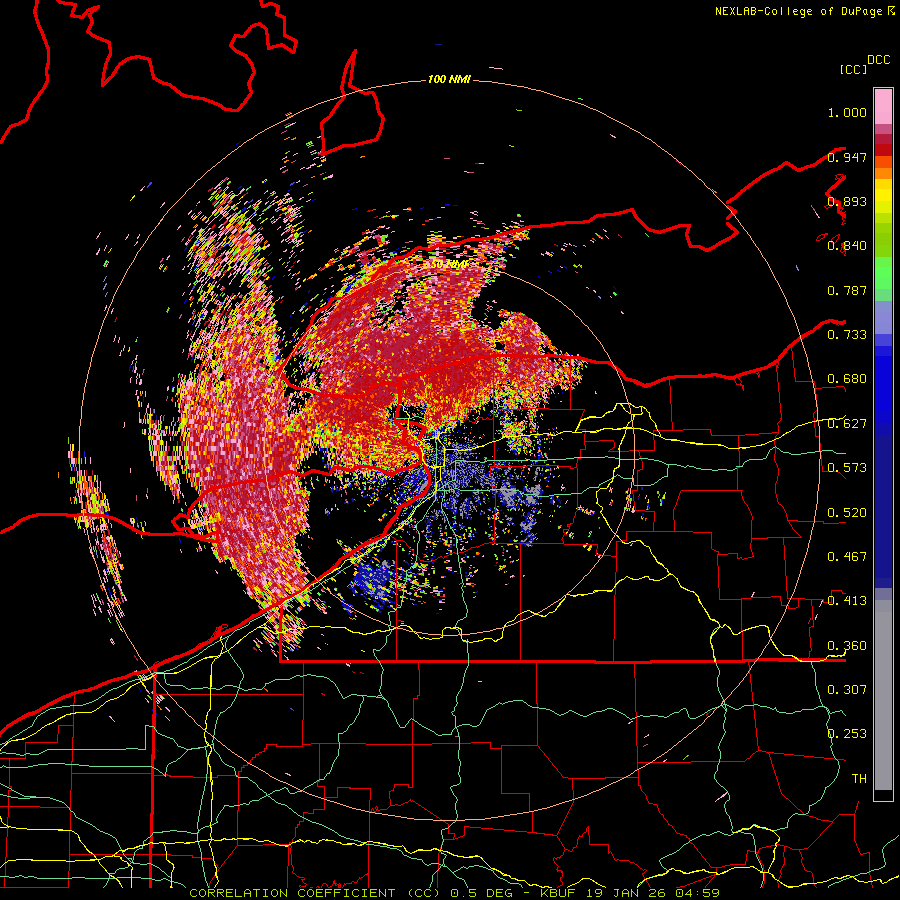Select the dark navy segment of the color bar
The image size is (900, 900).
[x=883, y=511]
